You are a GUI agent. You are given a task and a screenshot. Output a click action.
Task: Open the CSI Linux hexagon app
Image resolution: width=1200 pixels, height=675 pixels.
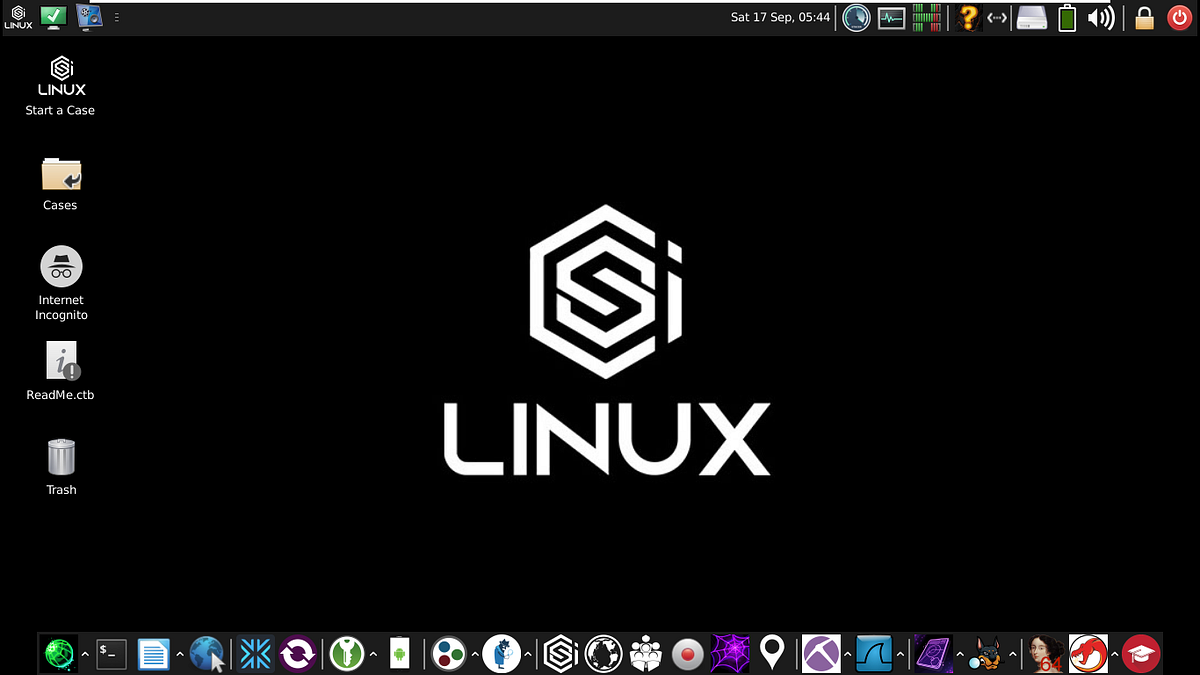tap(560, 653)
